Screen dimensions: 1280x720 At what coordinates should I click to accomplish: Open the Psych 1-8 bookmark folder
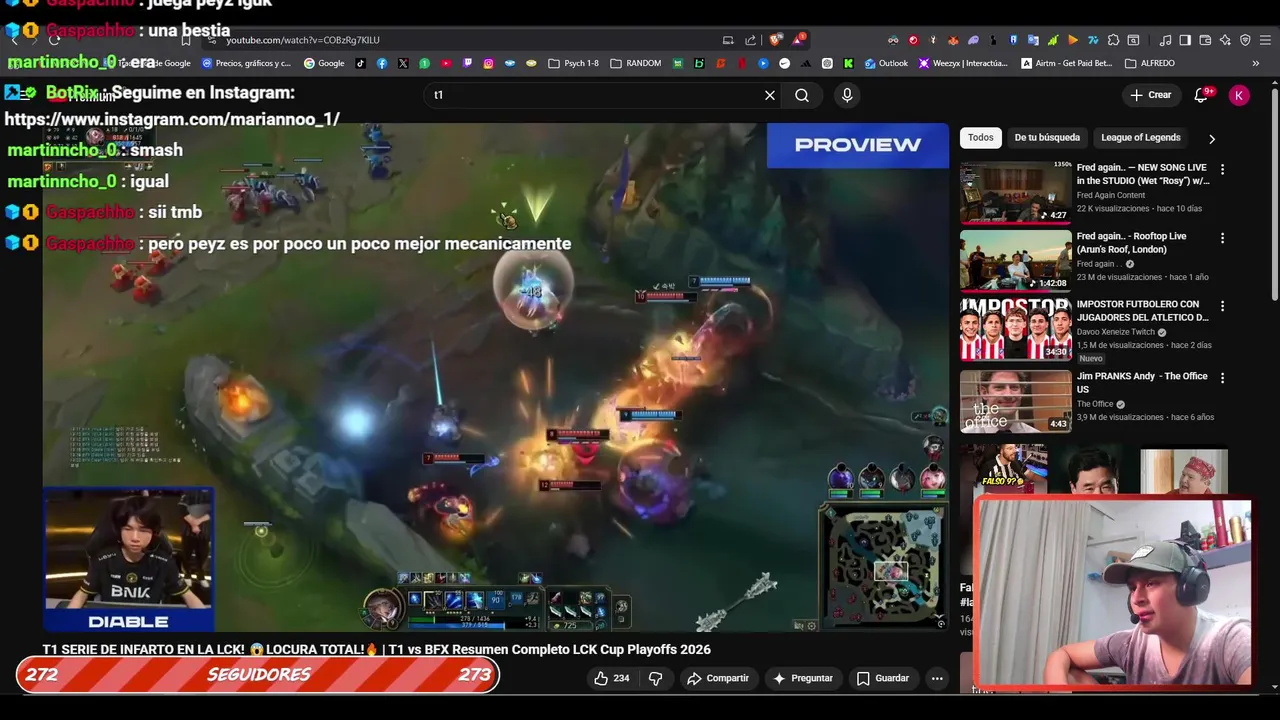tap(573, 63)
